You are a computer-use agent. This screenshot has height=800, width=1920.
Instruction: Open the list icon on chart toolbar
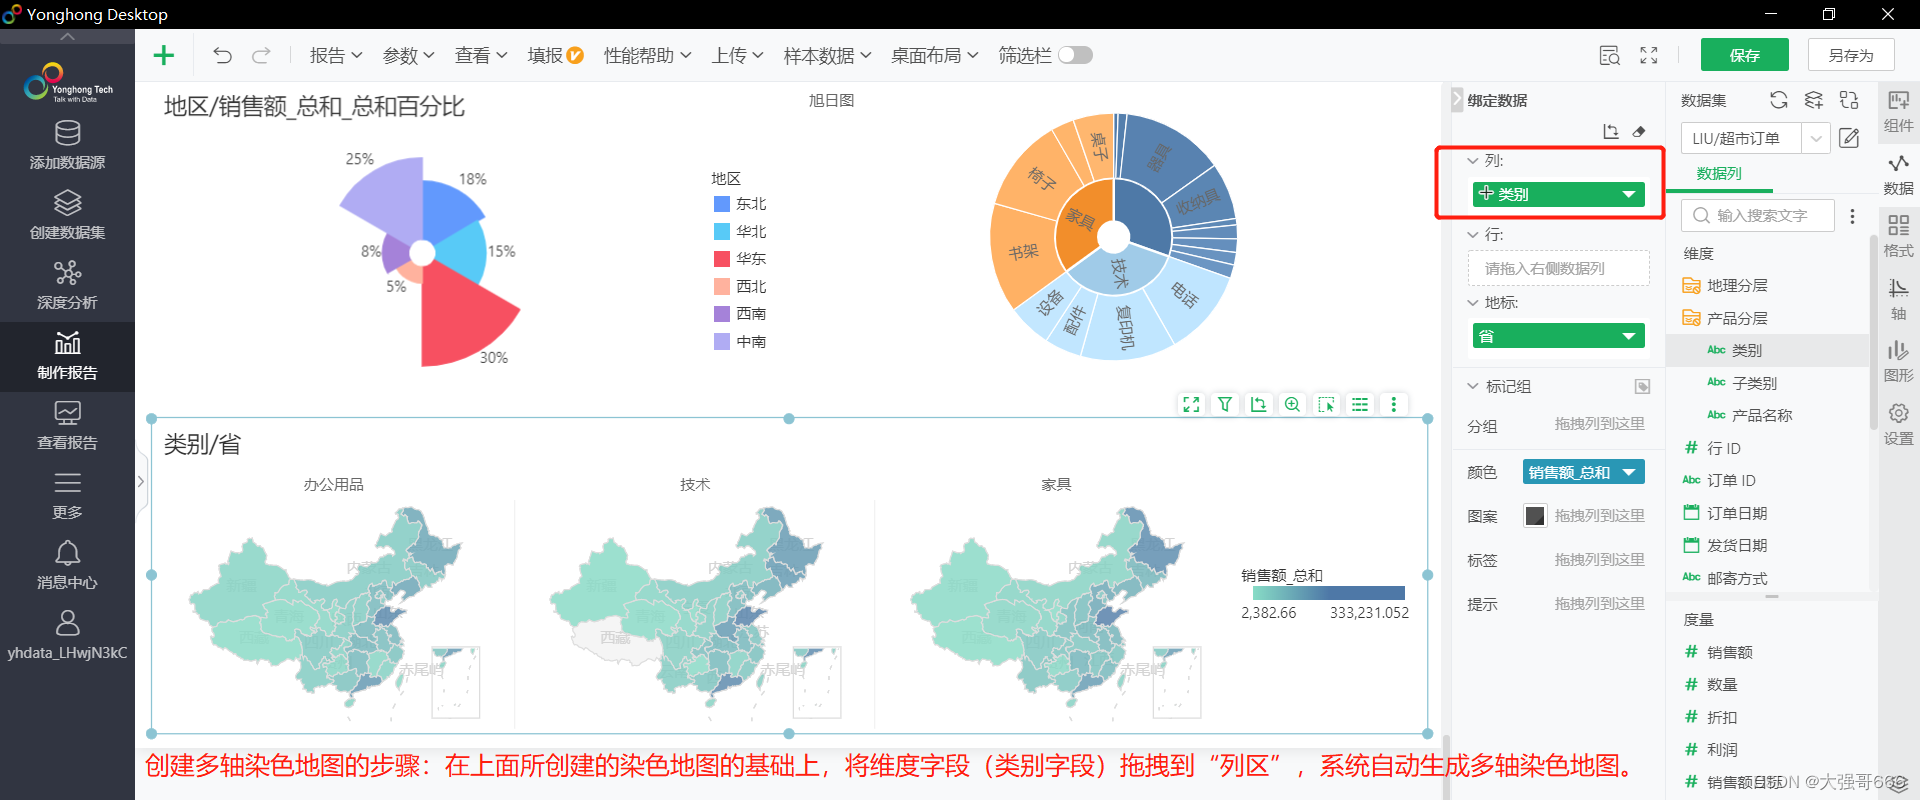[x=1360, y=404]
